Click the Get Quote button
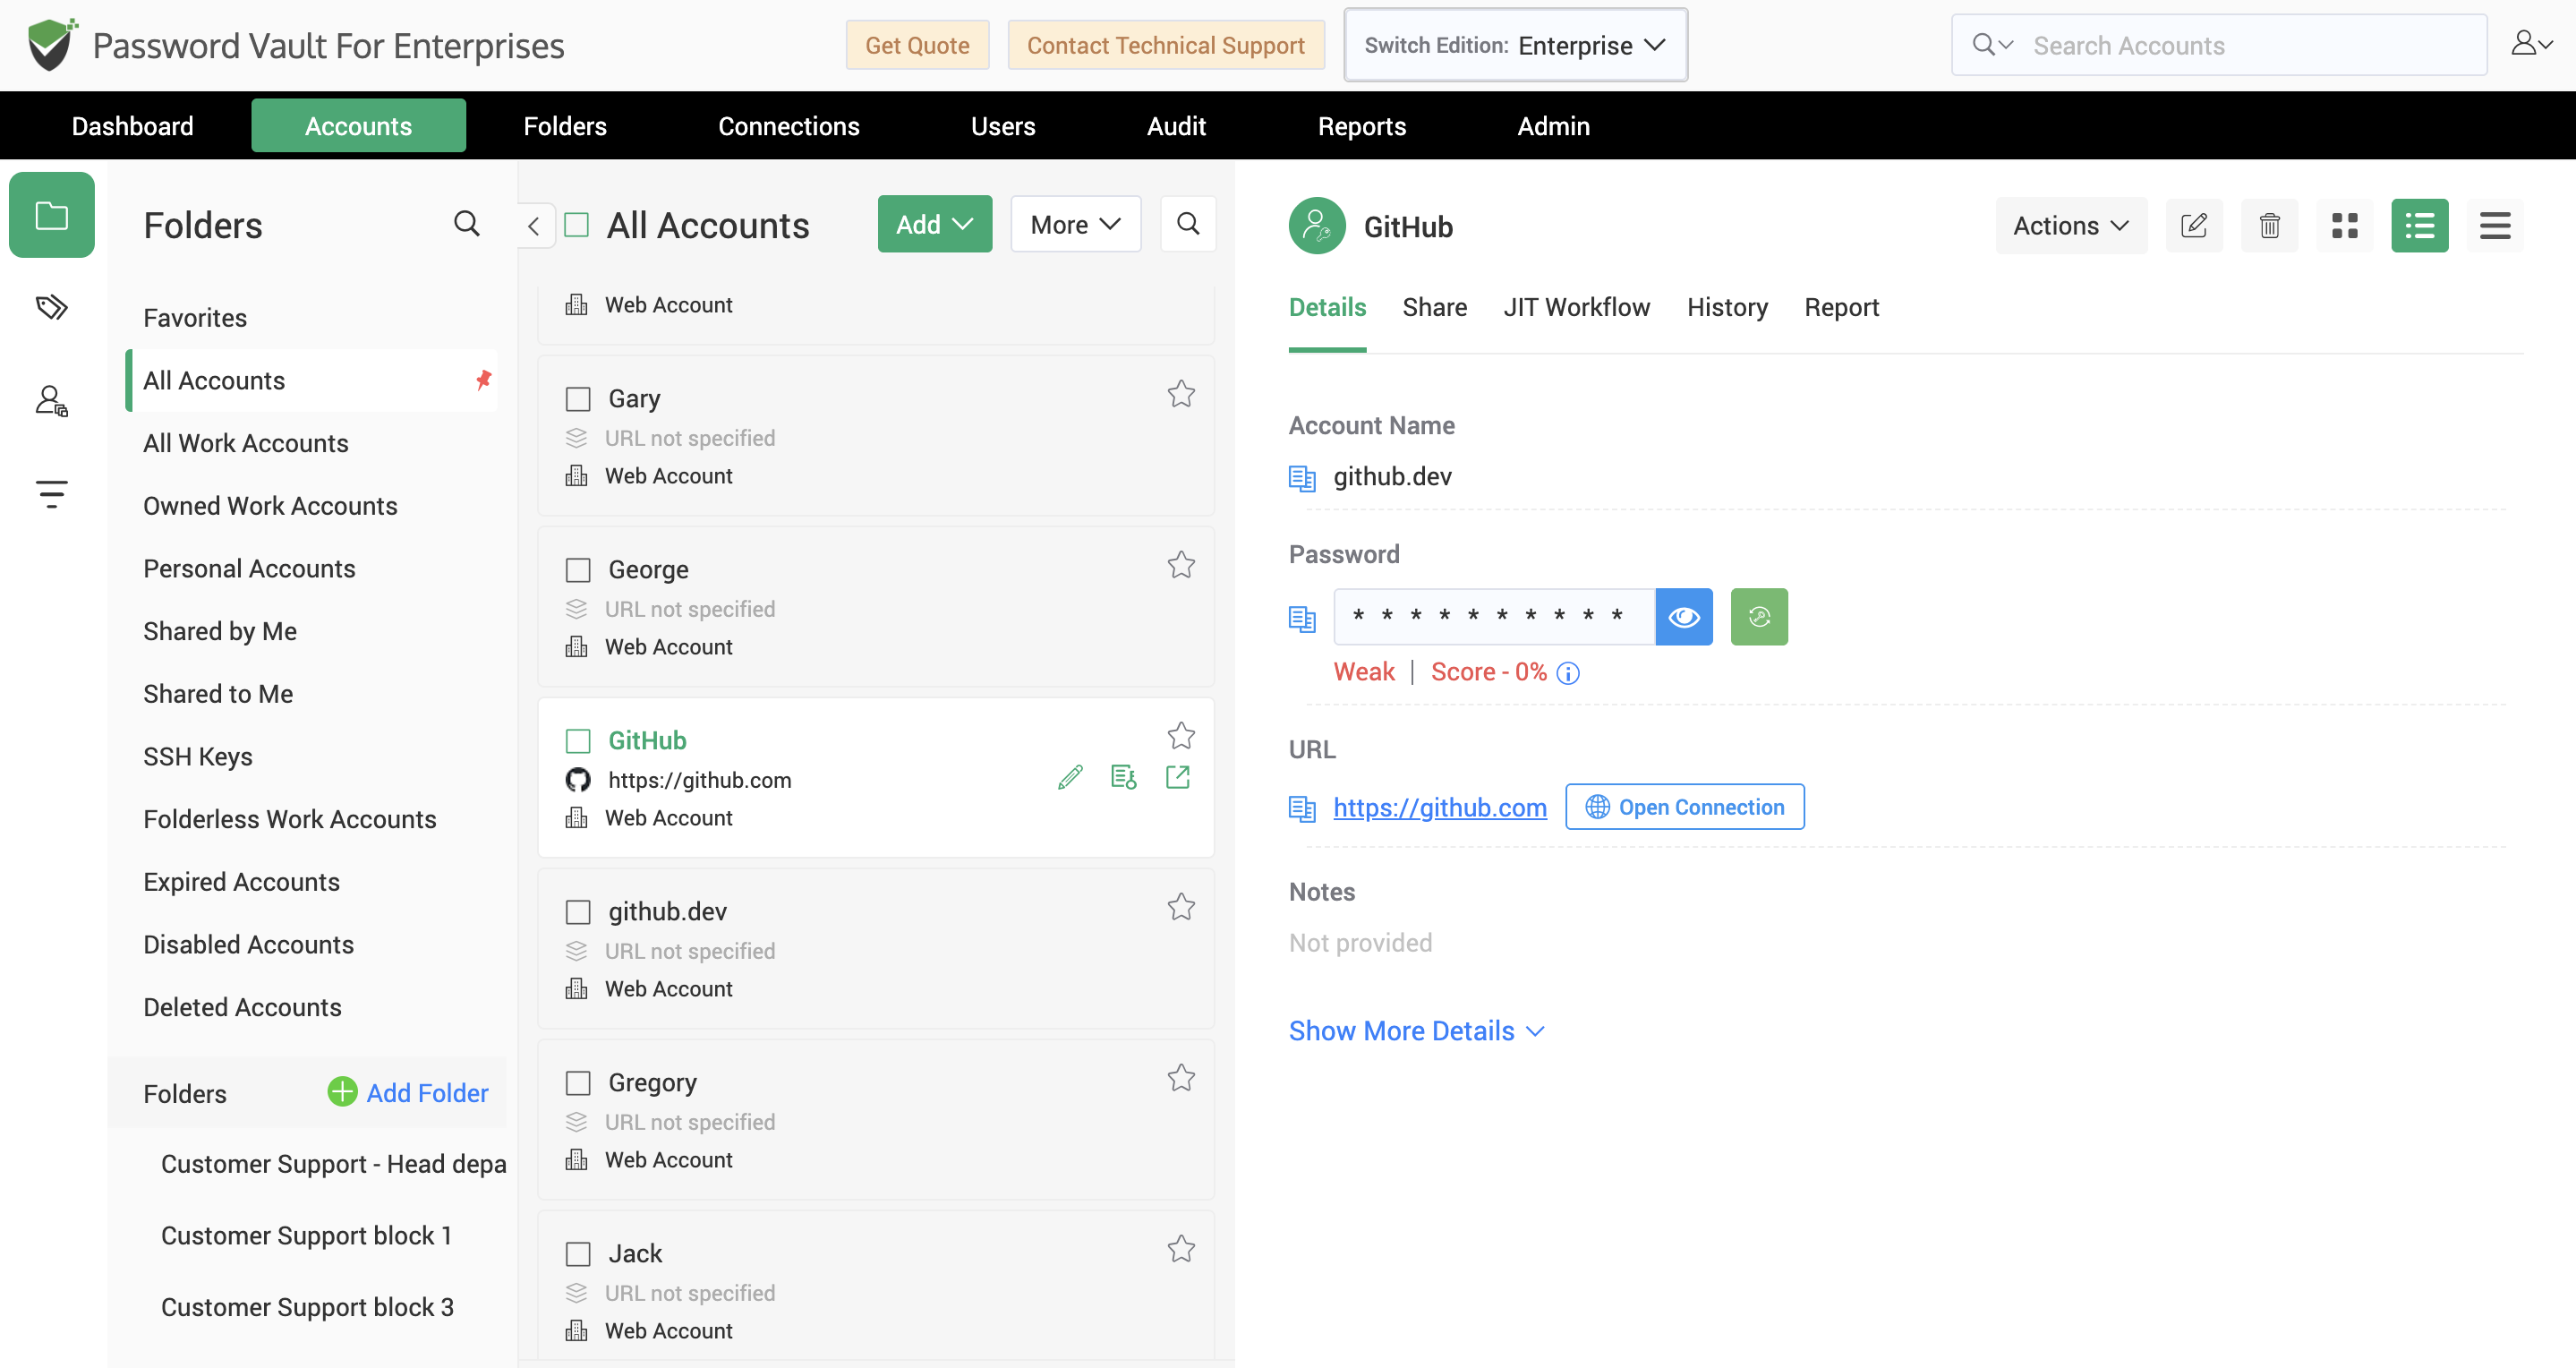The image size is (2576, 1368). (917, 45)
